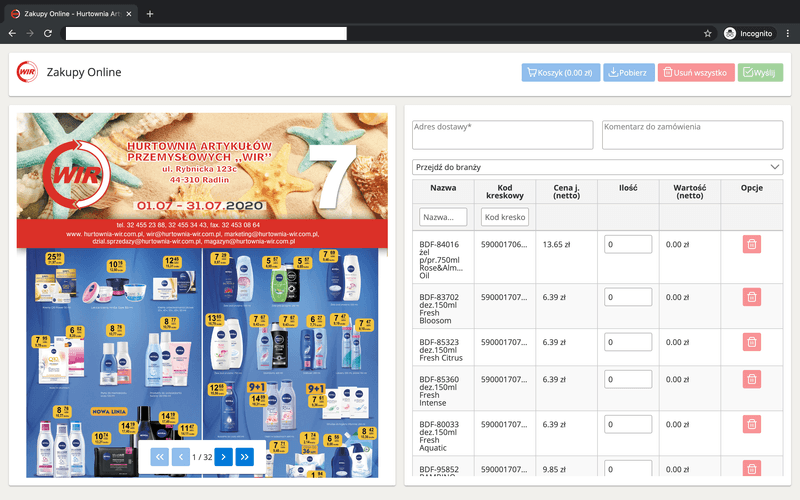The image size is (800, 500).
Task: Click the Kod kreskowy column header
Action: [x=505, y=191]
